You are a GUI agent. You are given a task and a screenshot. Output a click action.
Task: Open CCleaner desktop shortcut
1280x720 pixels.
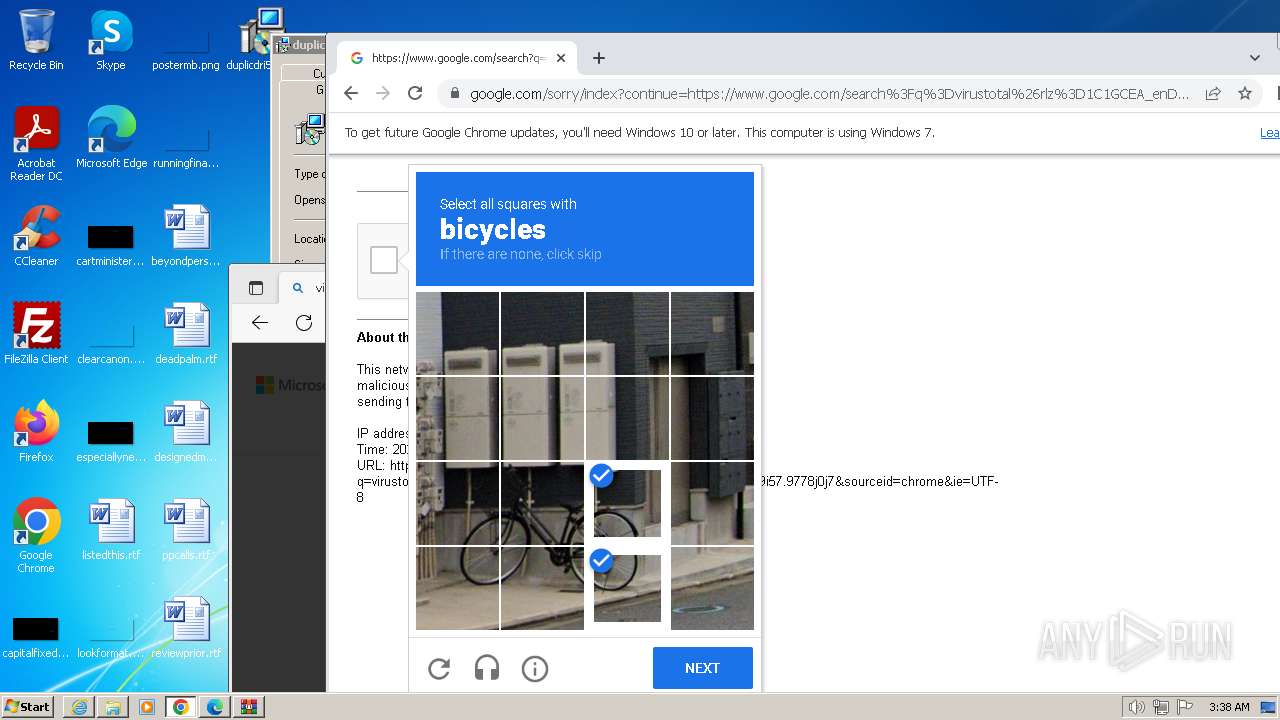coord(36,236)
